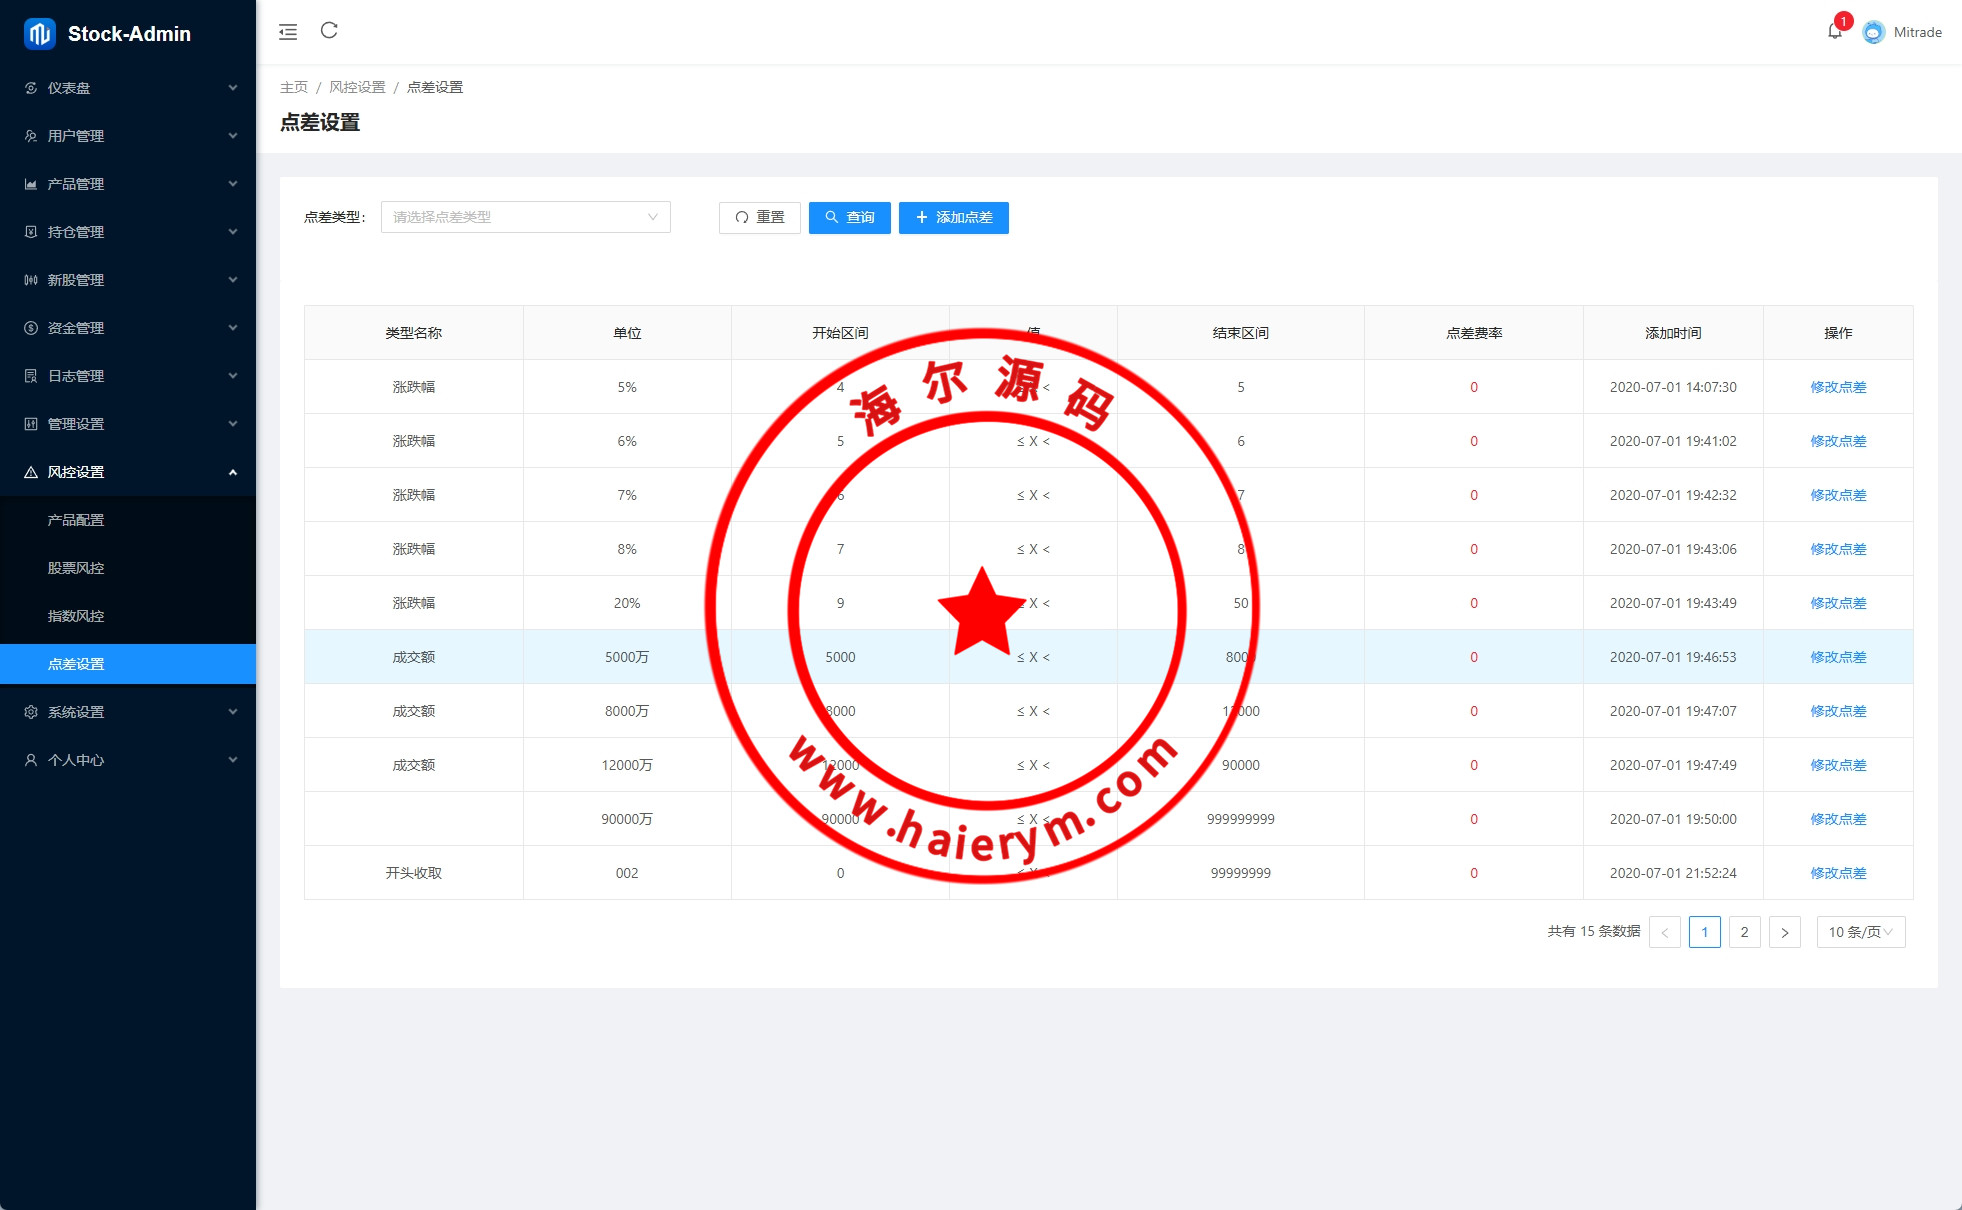Click 修改点差 link for 开头收取 row

pos(1838,873)
